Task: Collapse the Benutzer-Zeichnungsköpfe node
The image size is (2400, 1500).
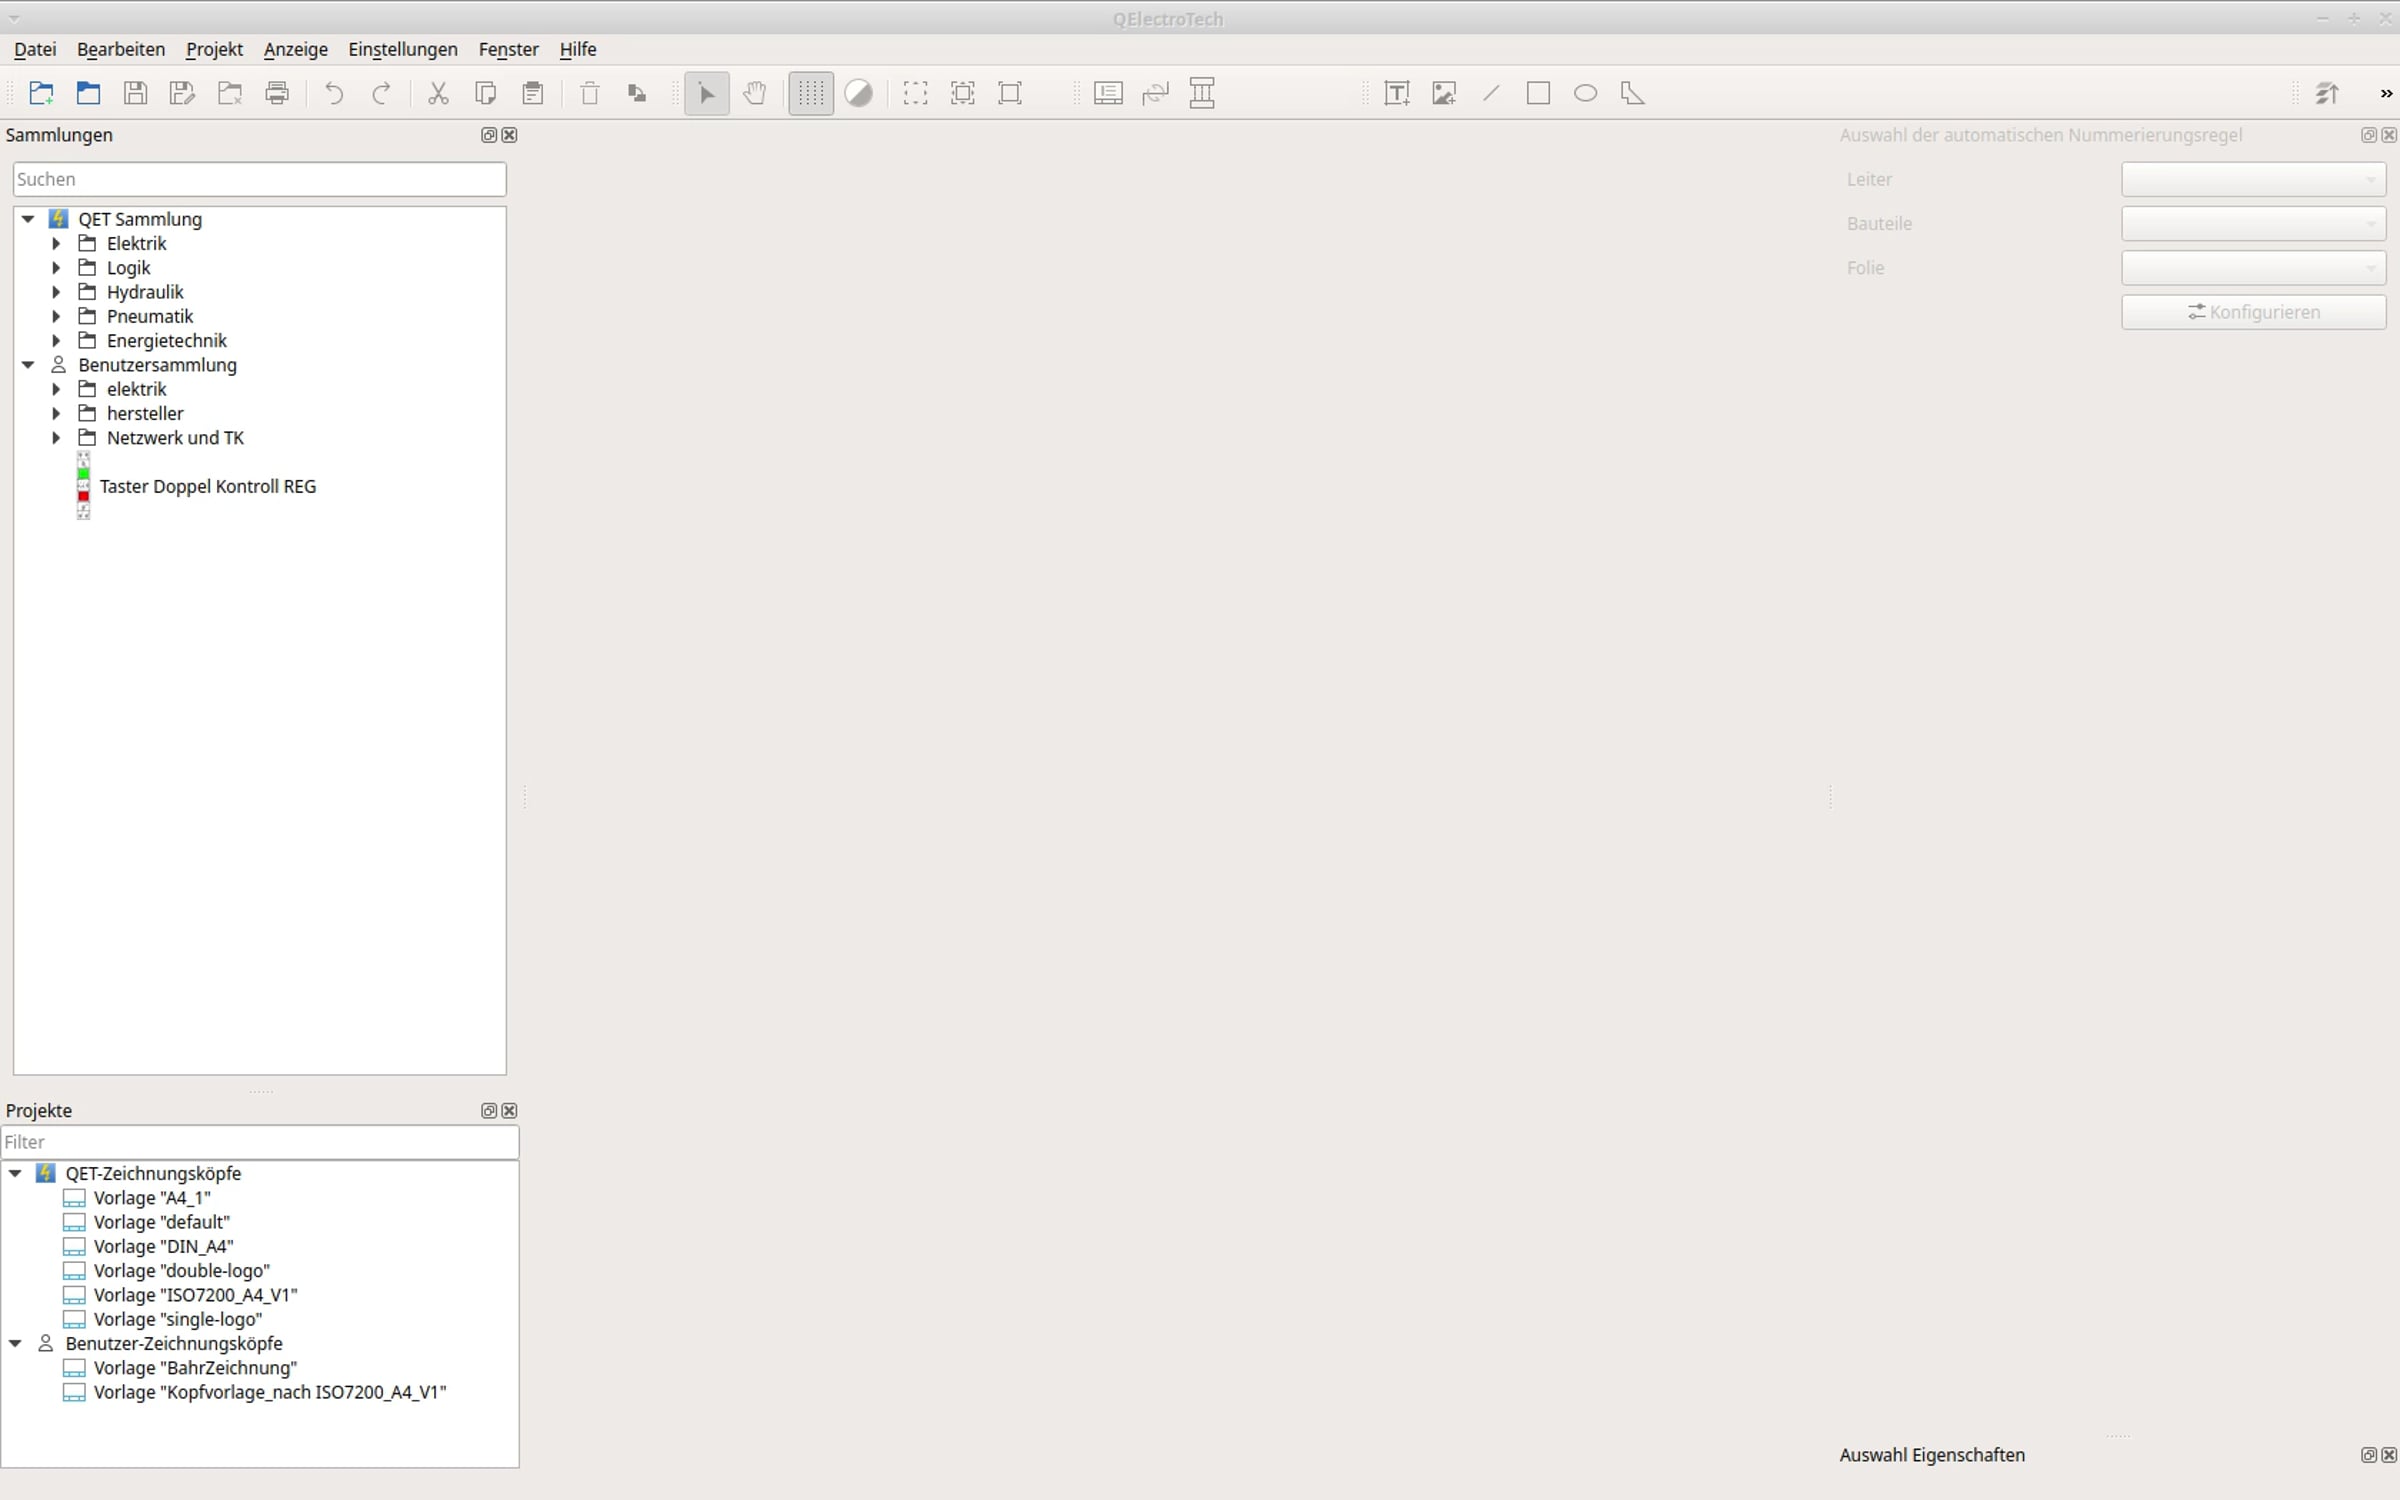Action: pos(15,1343)
